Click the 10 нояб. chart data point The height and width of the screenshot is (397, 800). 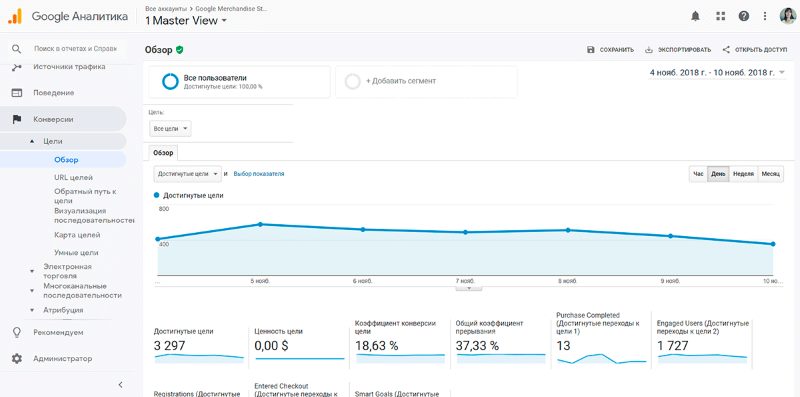pos(773,244)
